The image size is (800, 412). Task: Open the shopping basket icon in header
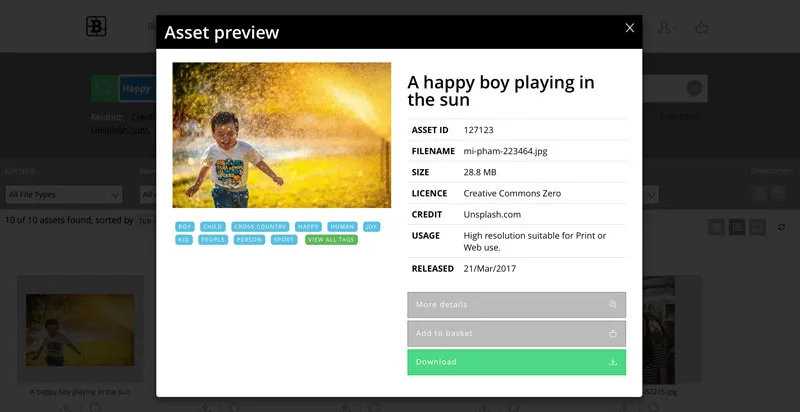[x=701, y=28]
